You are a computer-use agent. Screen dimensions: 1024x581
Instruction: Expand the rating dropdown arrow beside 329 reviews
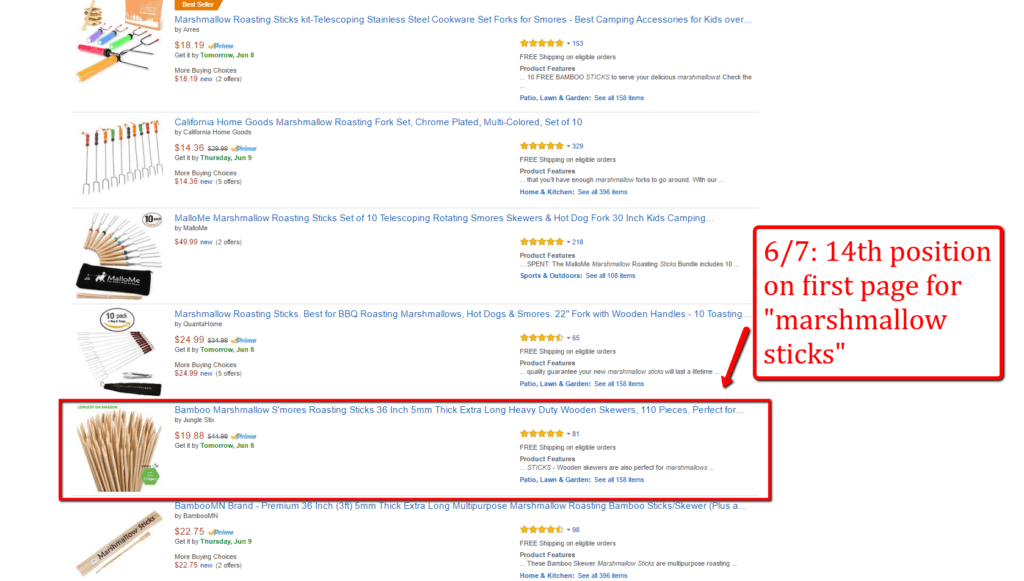pyautogui.click(x=568, y=146)
